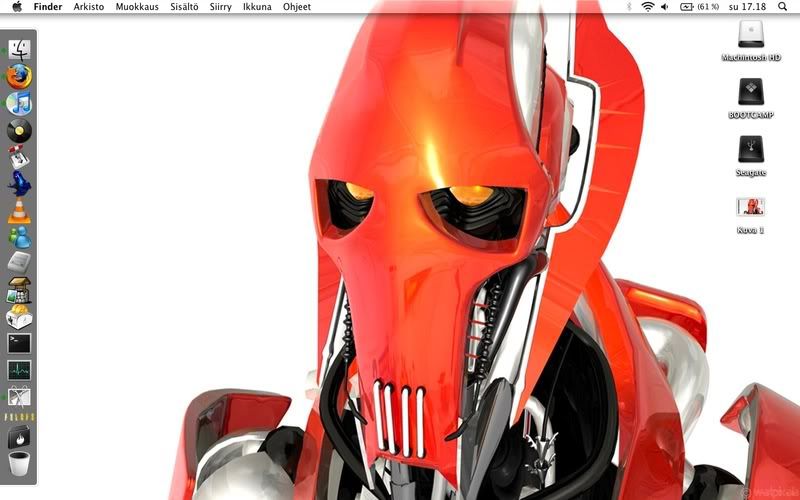The image size is (800, 500).
Task: Open the Sisältö menu
Action: (x=184, y=7)
